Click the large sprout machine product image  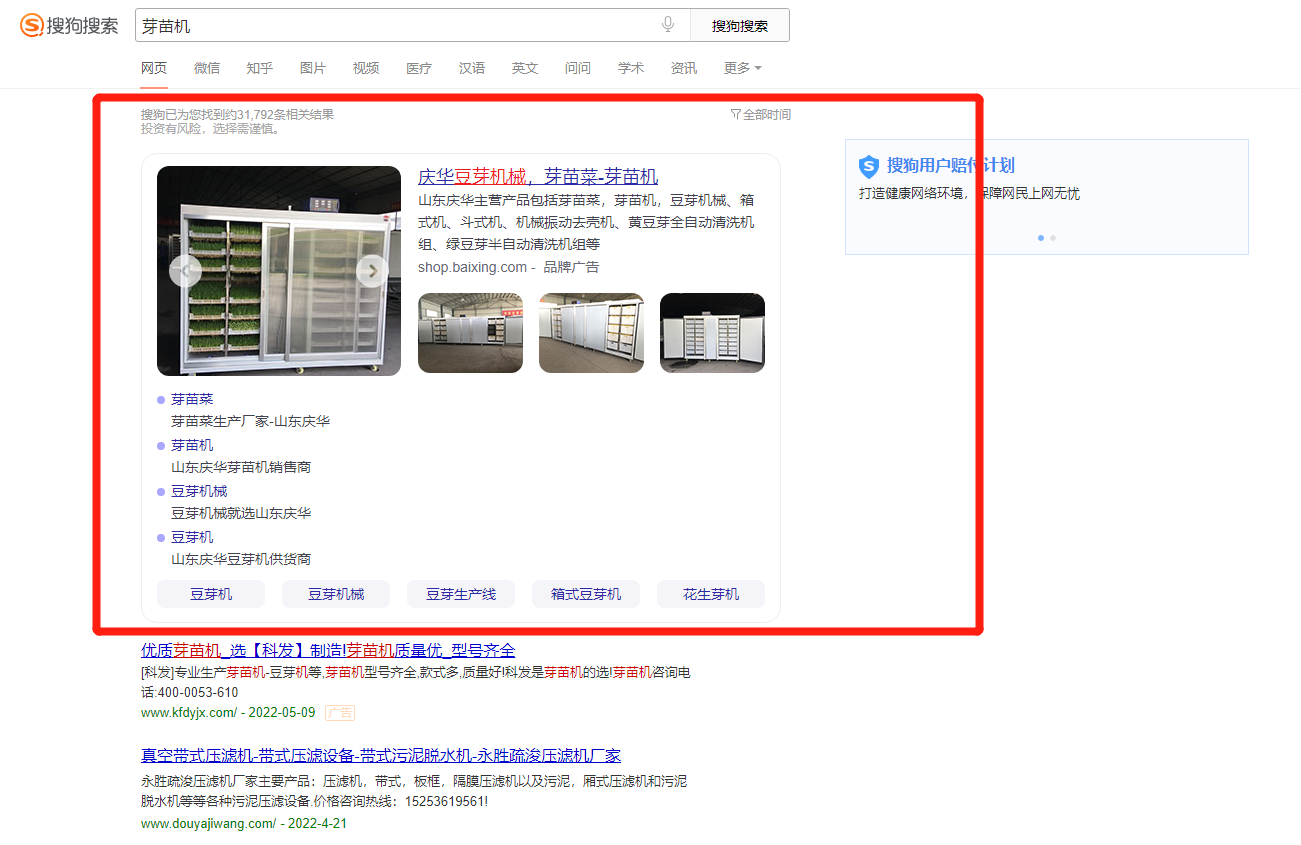point(279,271)
